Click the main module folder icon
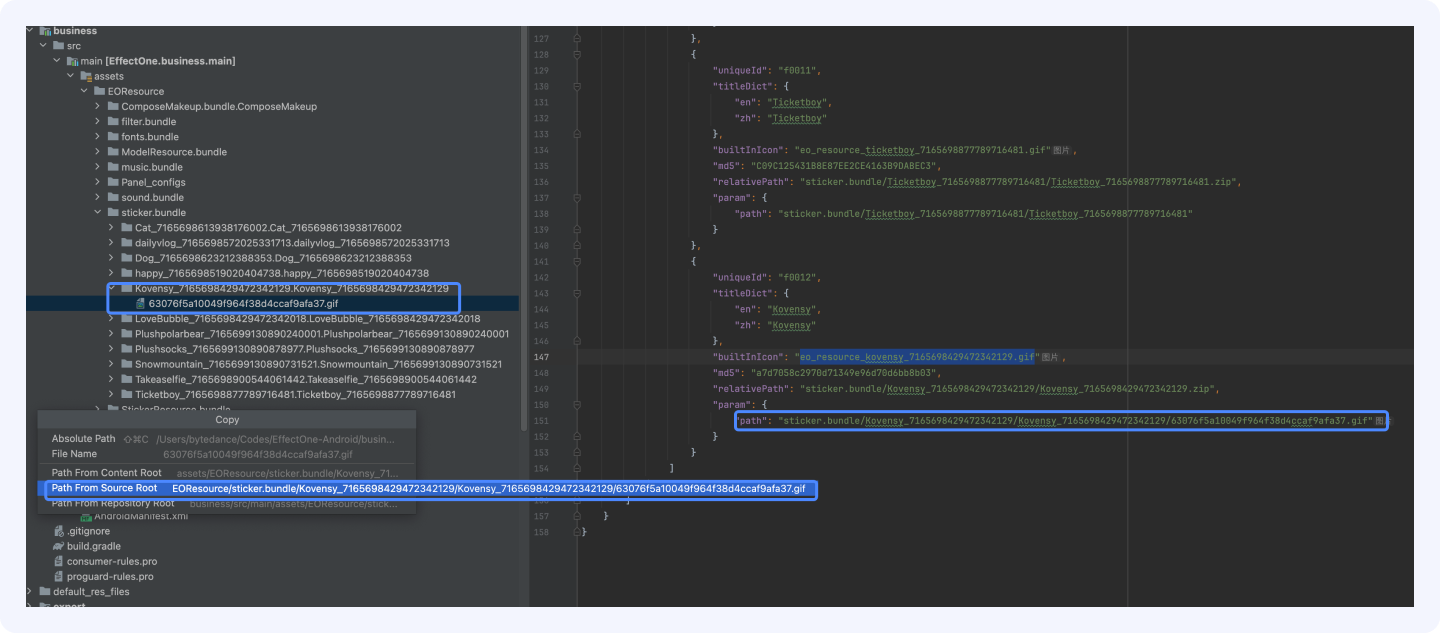 (x=72, y=61)
